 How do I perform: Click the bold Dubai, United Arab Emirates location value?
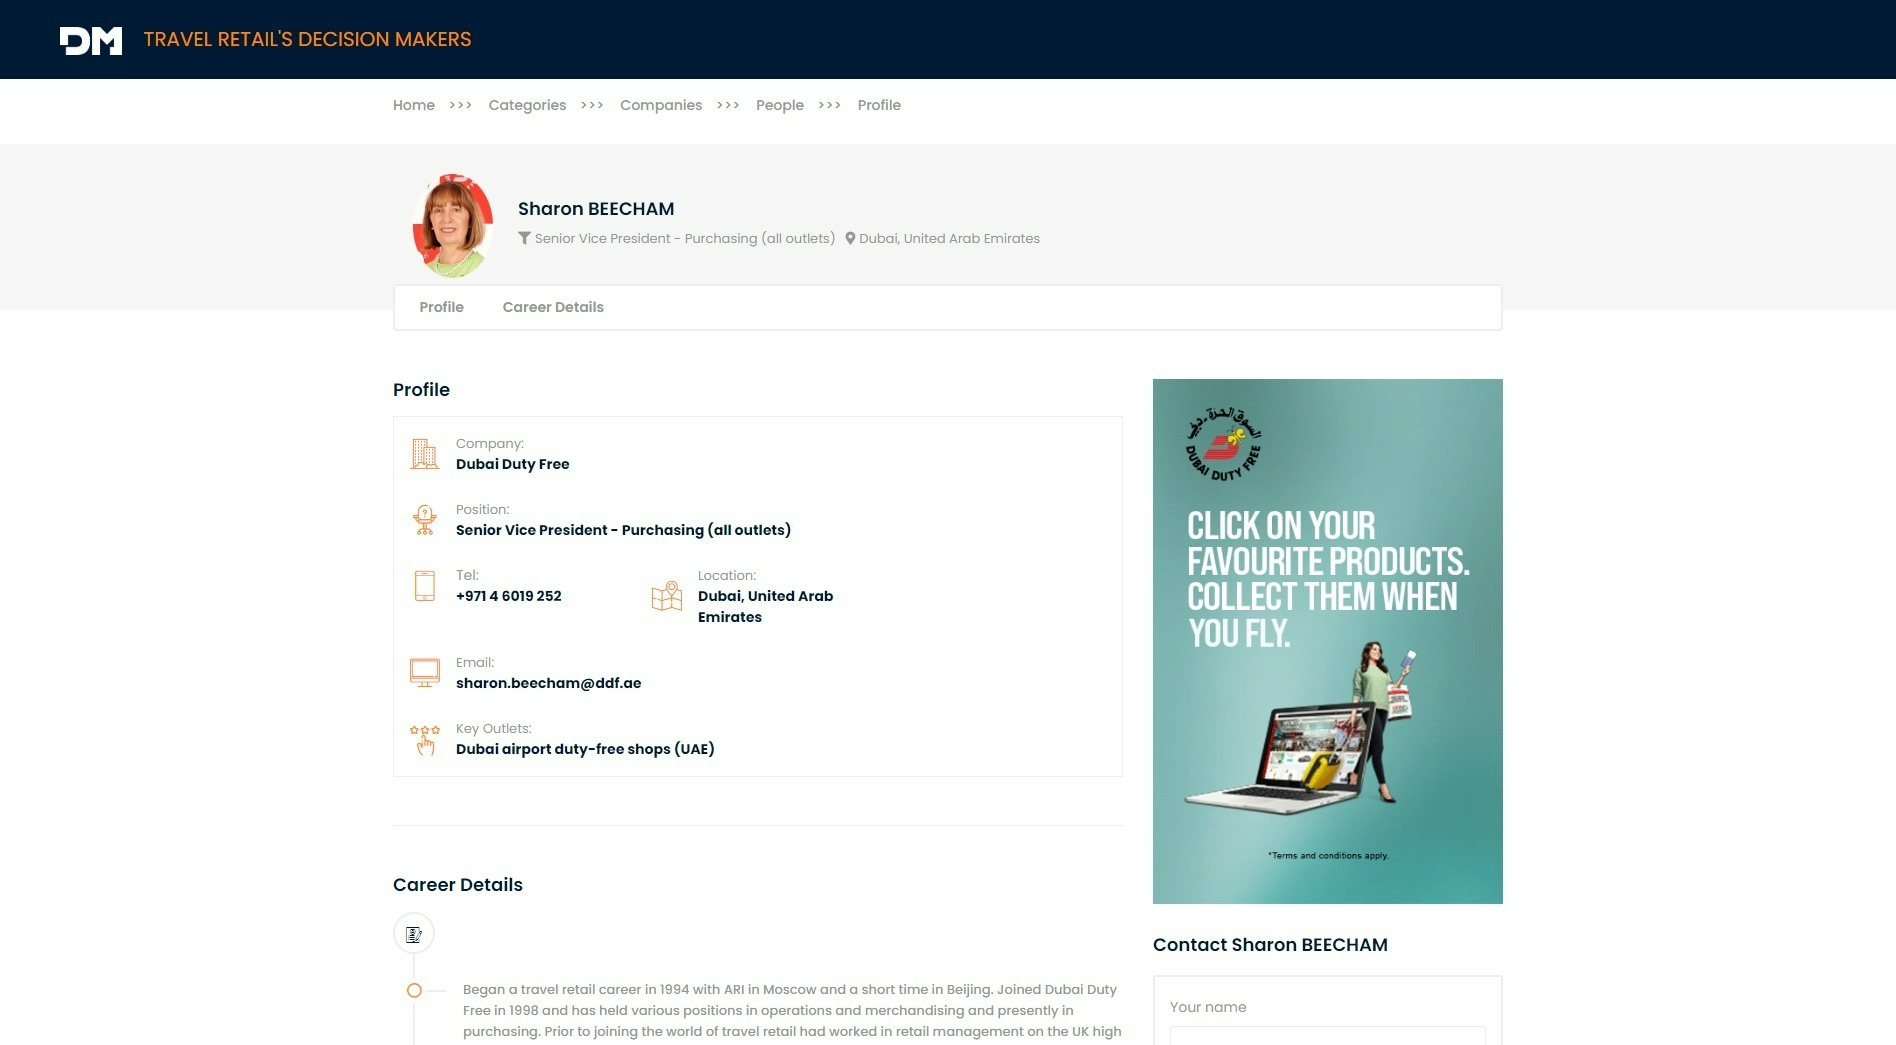tap(765, 607)
